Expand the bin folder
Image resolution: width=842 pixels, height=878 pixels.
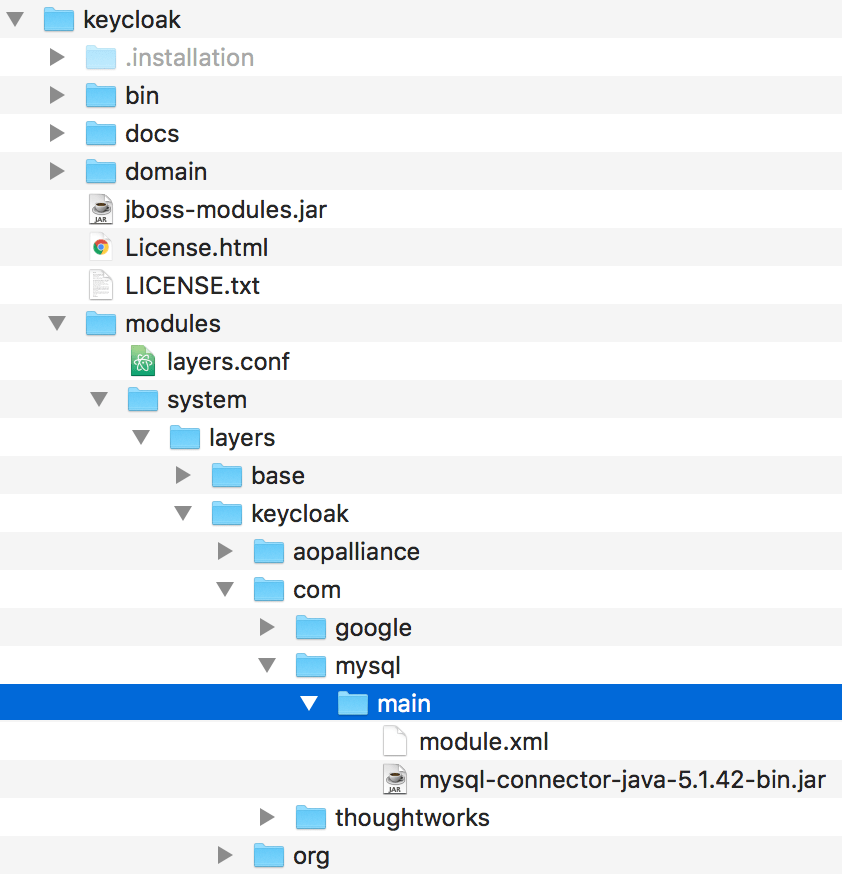[x=57, y=95]
